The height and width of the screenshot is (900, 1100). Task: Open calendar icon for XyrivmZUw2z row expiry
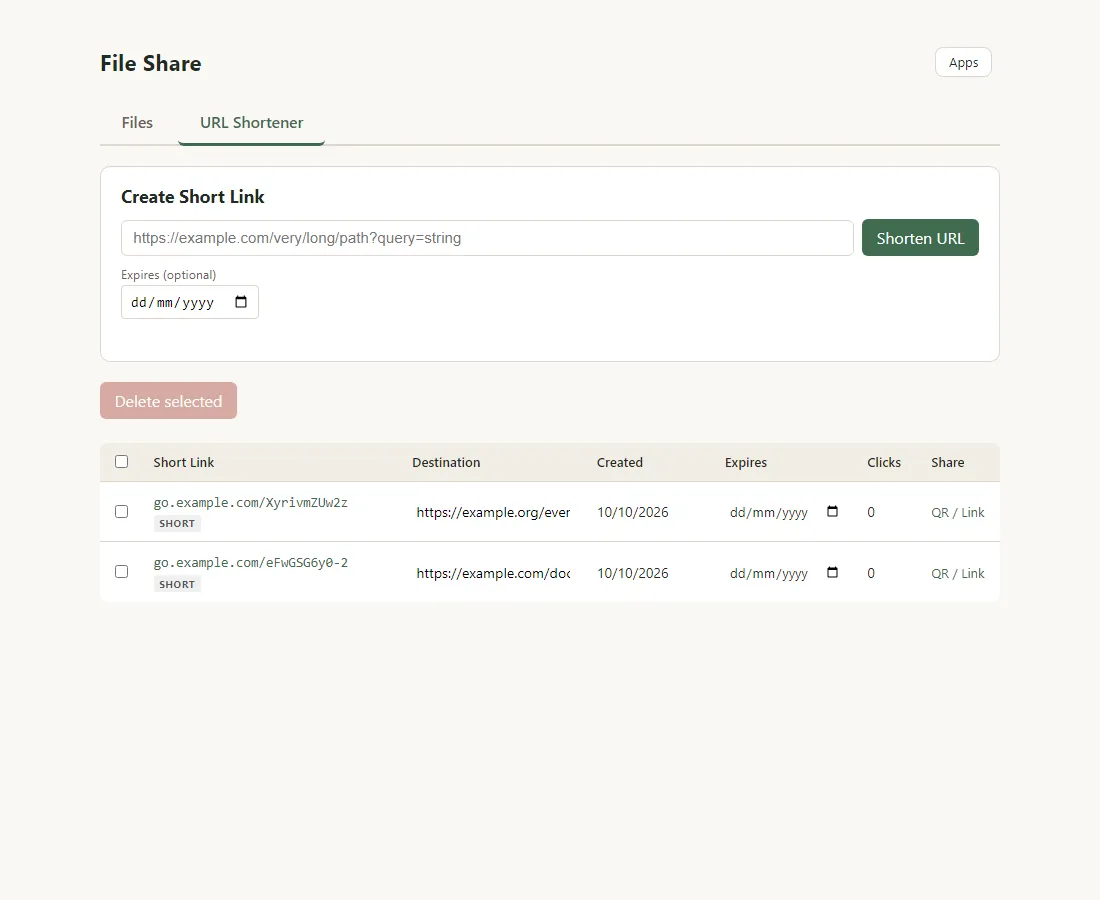[832, 511]
